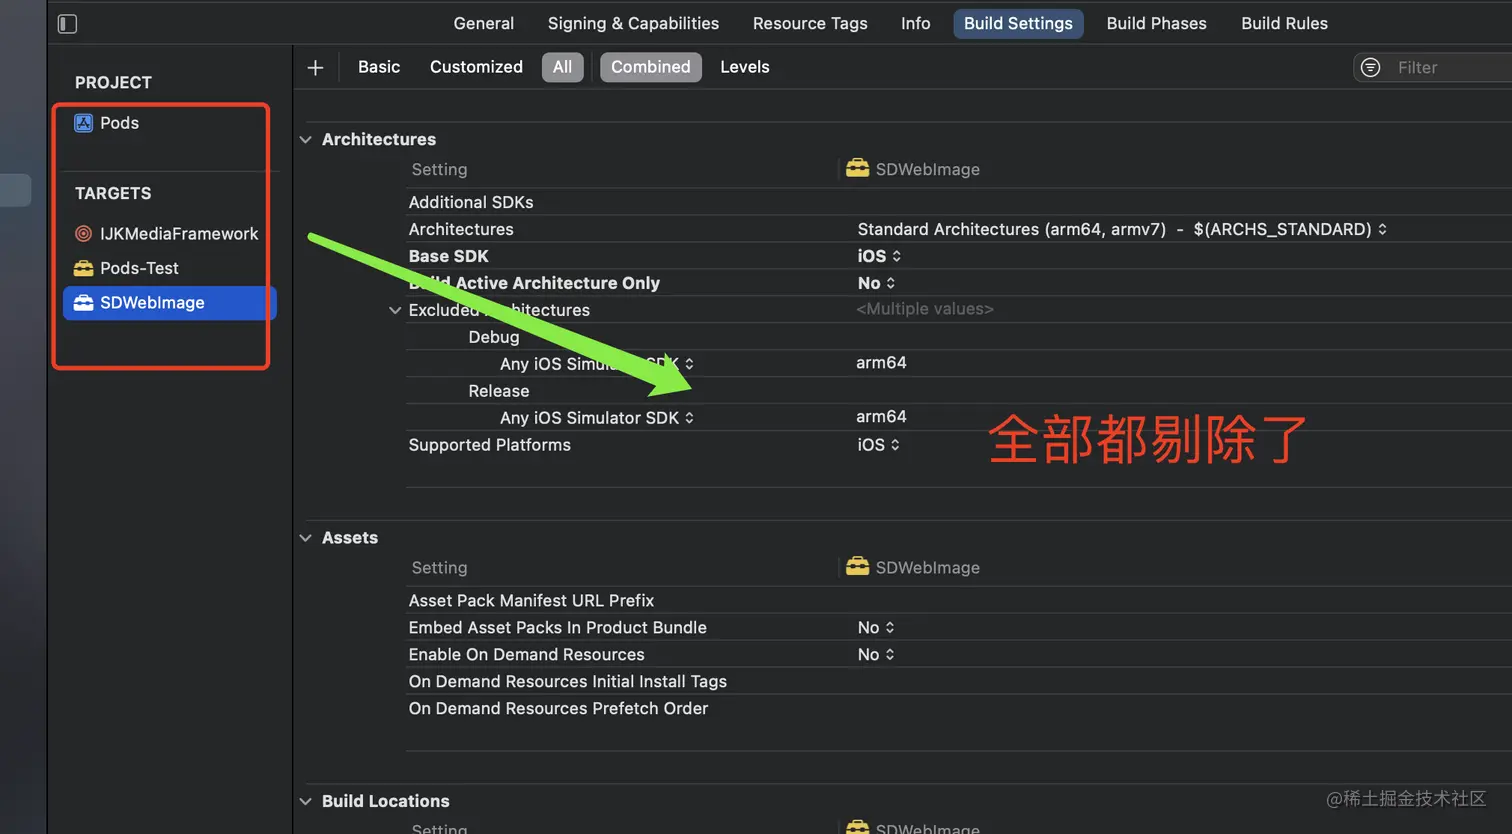Open the Resource Tags tab
Screen dimensions: 1512x834
coord(810,23)
